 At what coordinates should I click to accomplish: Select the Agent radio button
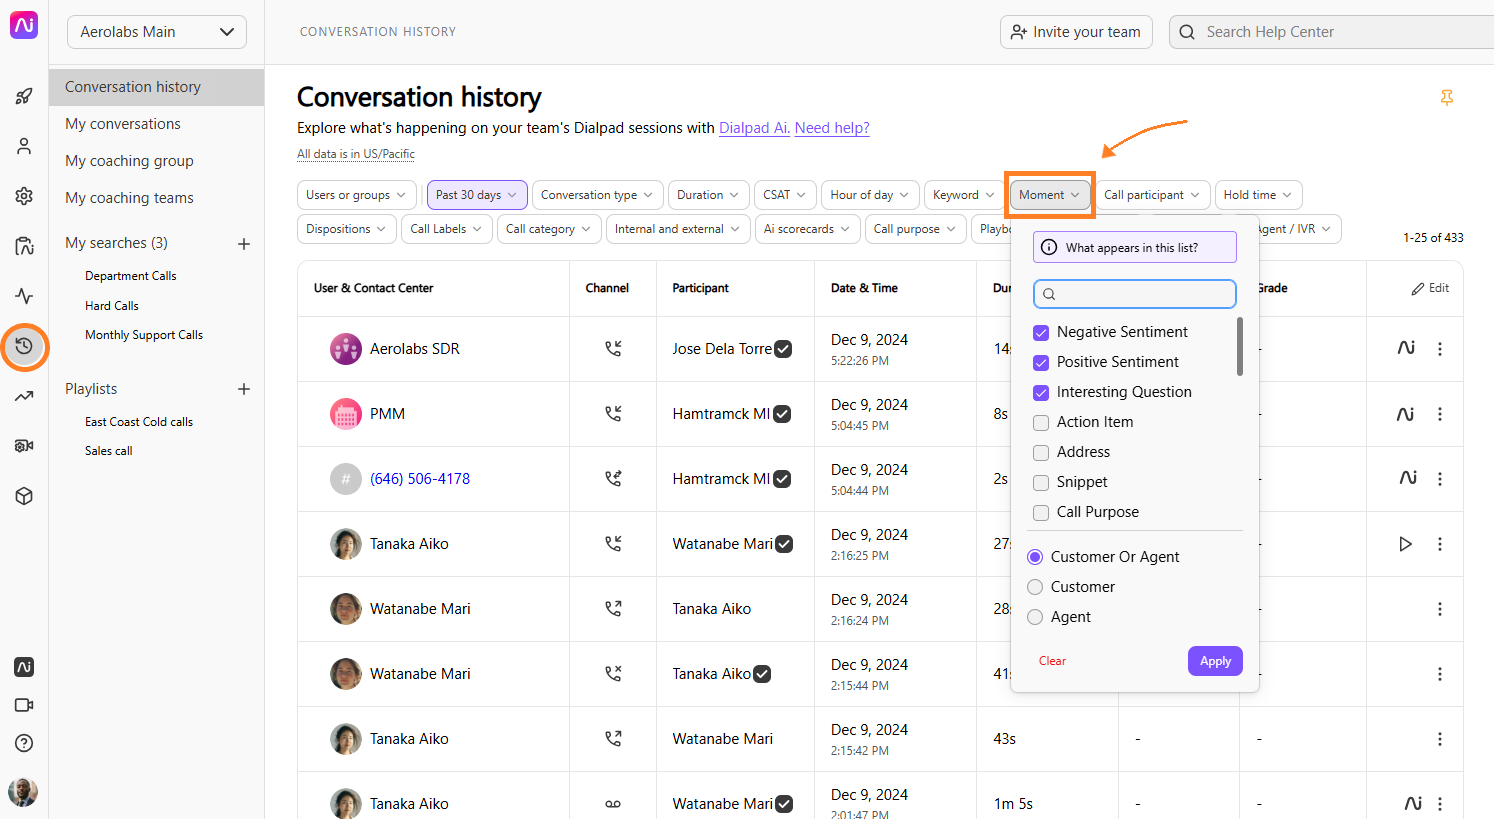tap(1035, 617)
